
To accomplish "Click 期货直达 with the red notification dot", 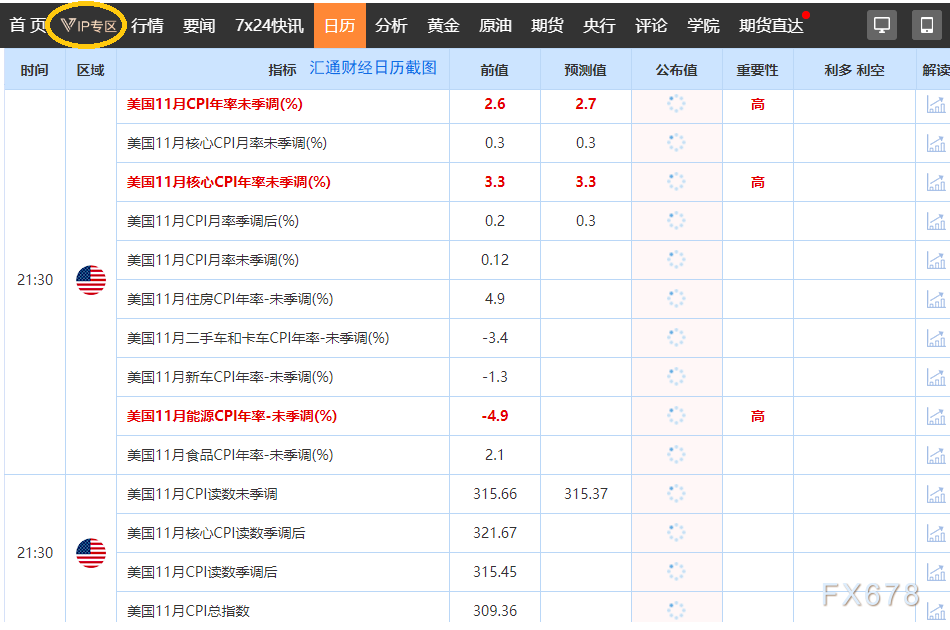I will tap(771, 25).
